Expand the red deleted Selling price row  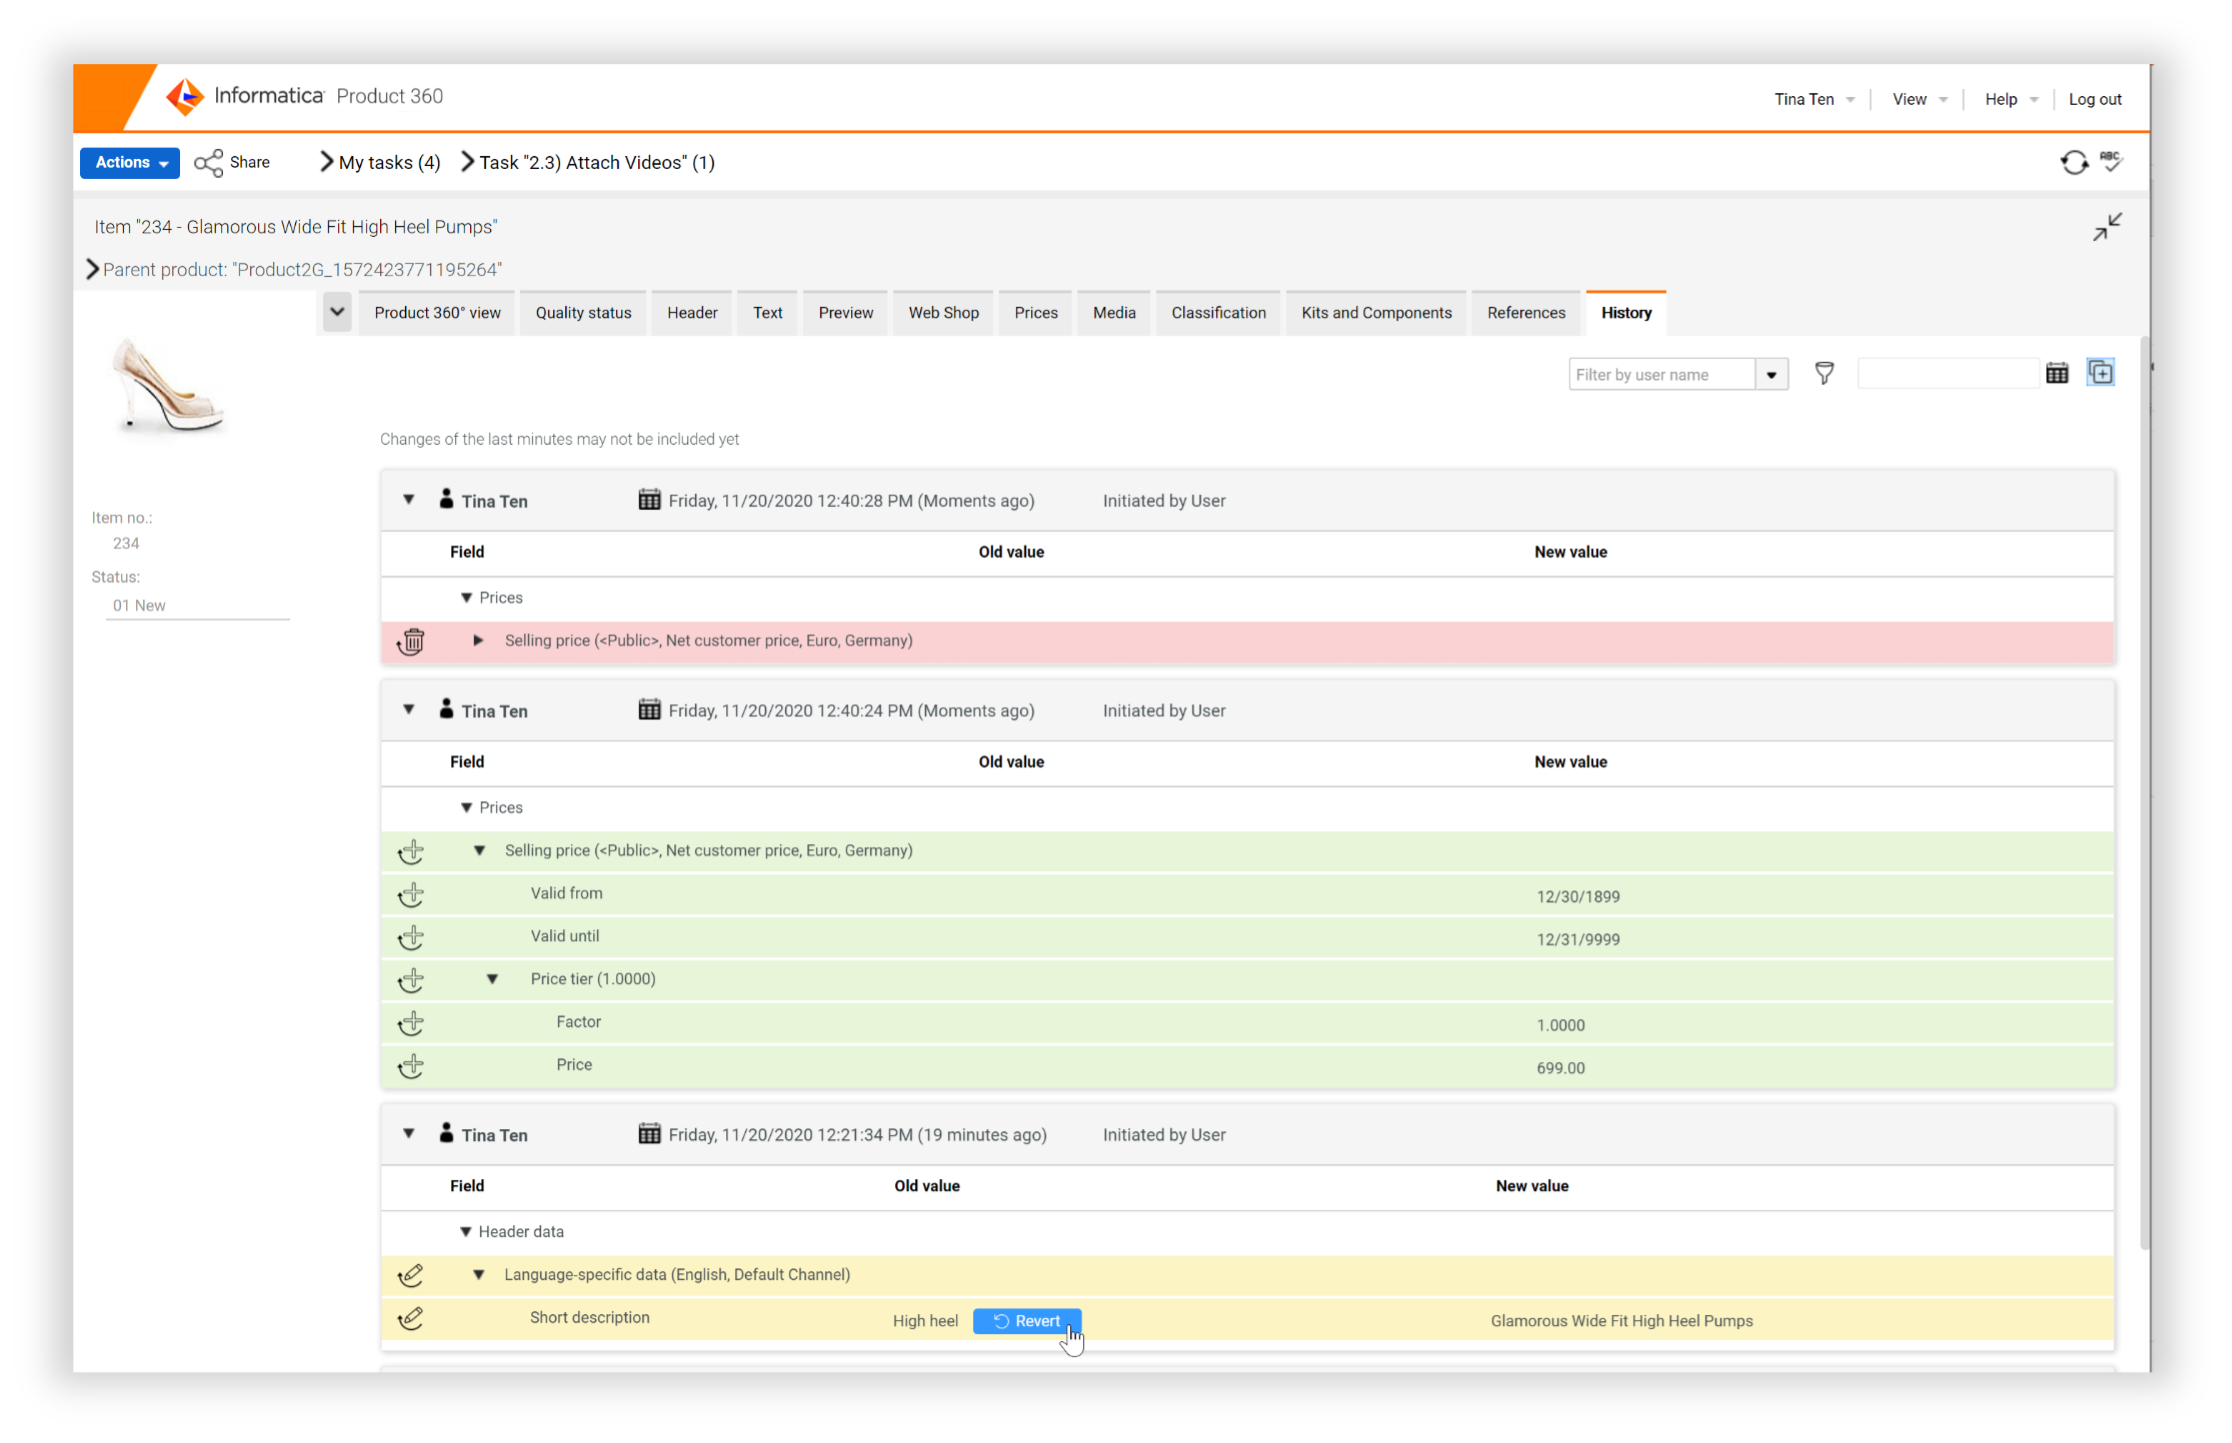(478, 641)
